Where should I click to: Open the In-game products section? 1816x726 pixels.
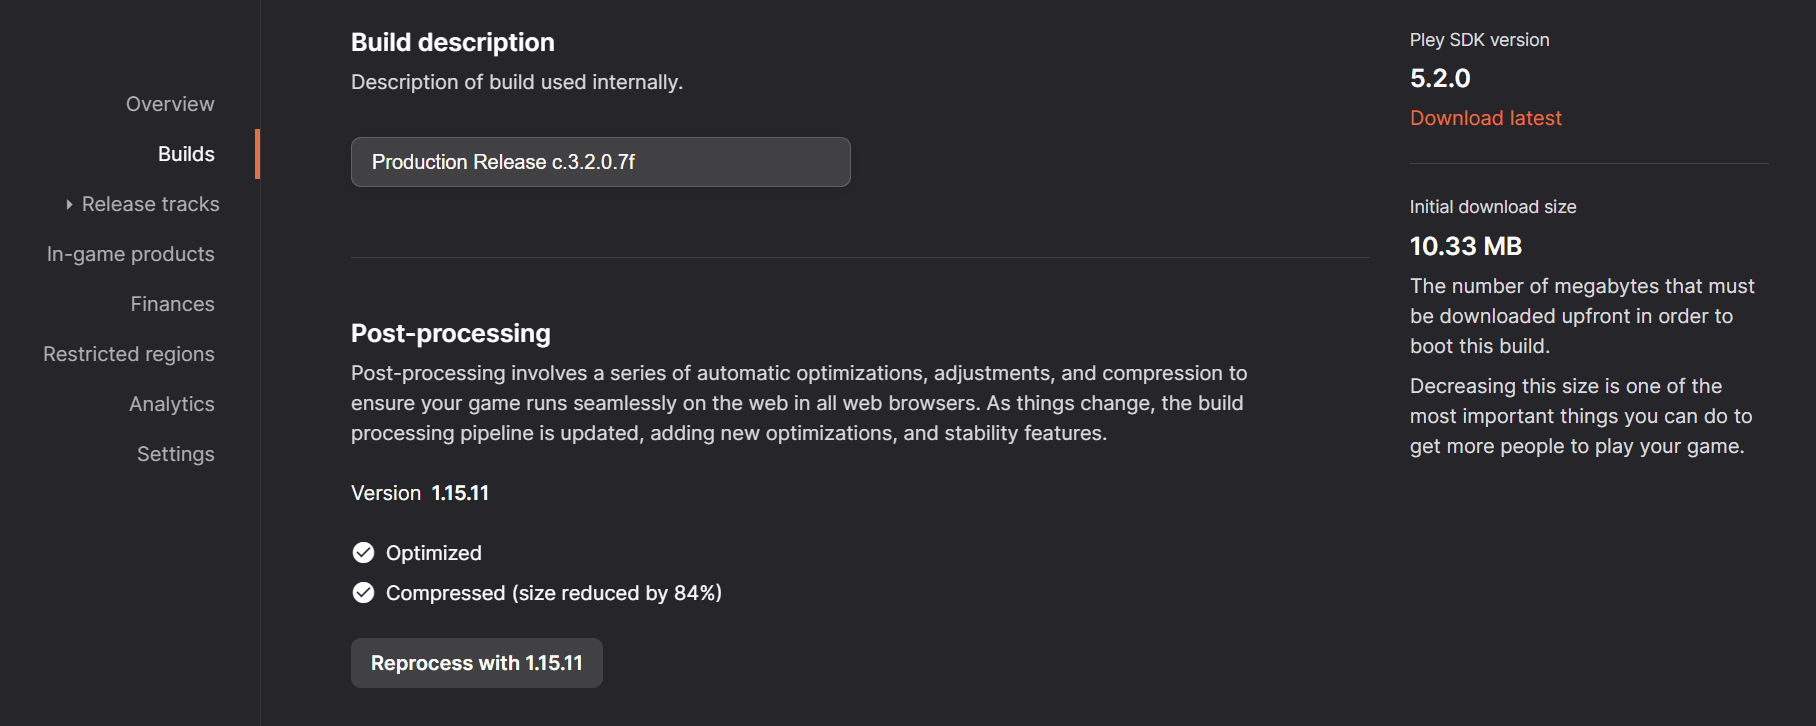[x=130, y=253]
